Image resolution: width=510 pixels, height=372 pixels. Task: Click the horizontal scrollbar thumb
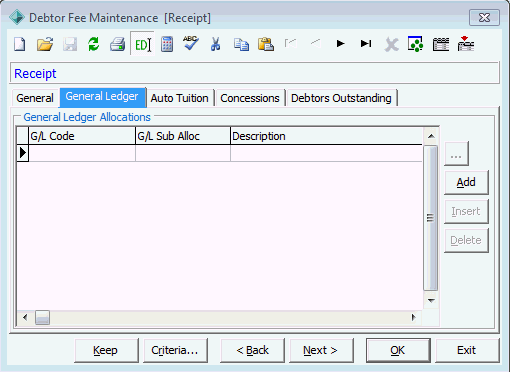tap(43, 317)
